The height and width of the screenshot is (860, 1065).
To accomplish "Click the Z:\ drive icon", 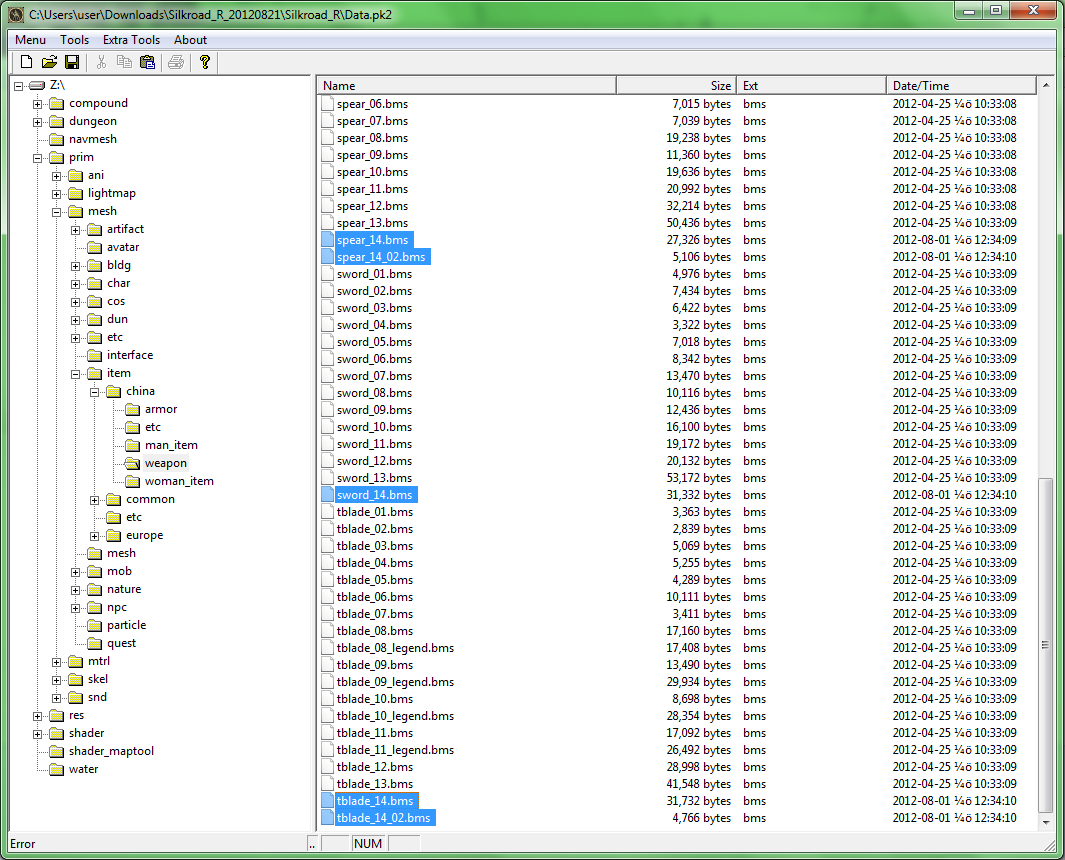I will click(x=37, y=86).
